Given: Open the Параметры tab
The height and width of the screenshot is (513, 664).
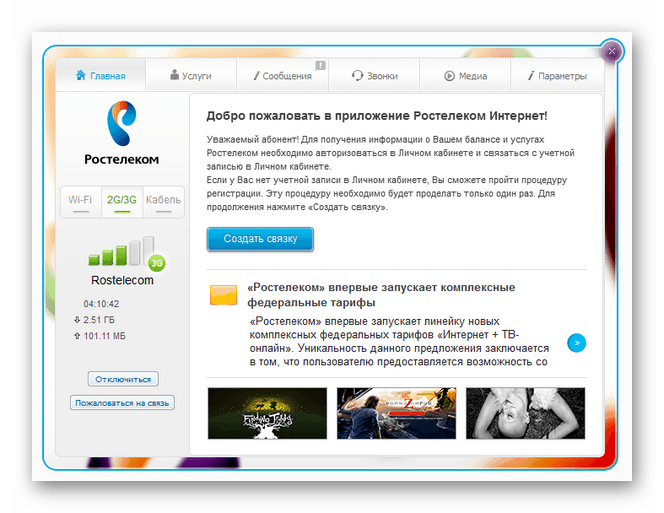Looking at the screenshot, I should (x=557, y=75).
